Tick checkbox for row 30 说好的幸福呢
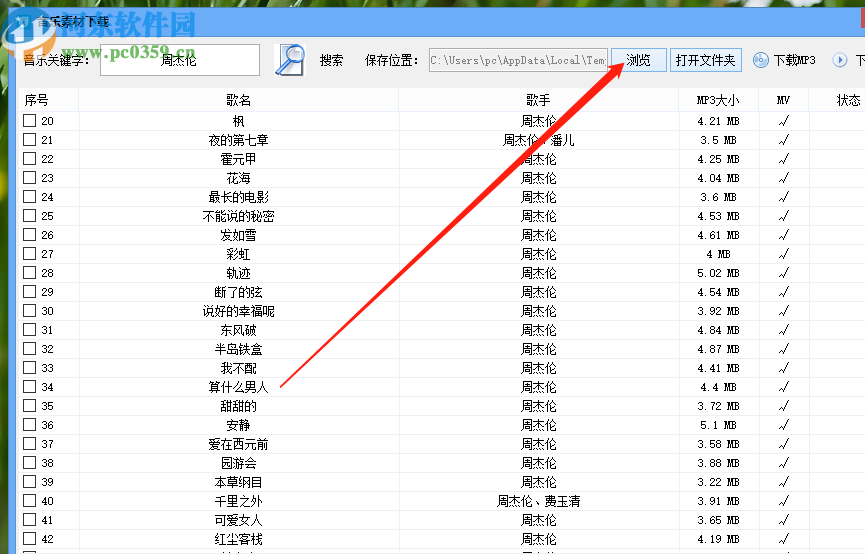This screenshot has height=554, width=865. click(30, 311)
